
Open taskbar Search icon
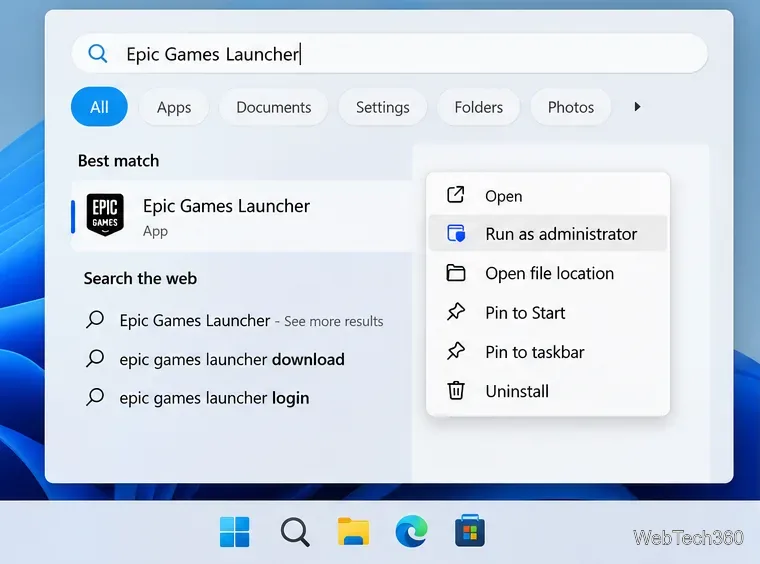coord(295,532)
